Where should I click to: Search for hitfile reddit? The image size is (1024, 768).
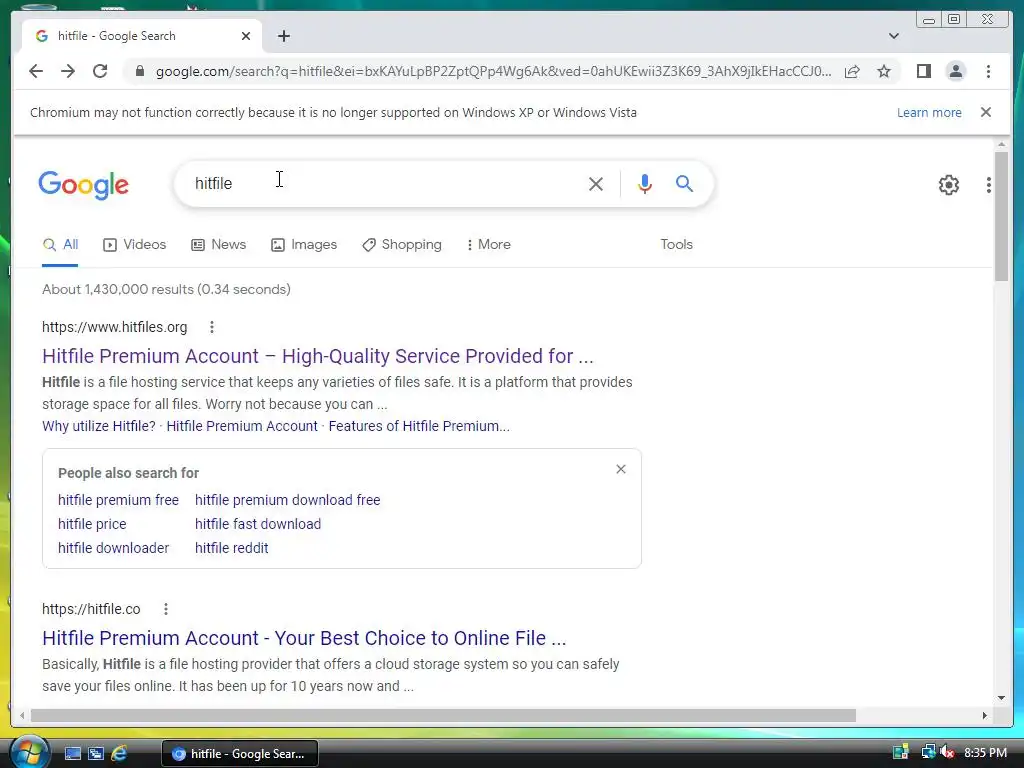pos(231,549)
